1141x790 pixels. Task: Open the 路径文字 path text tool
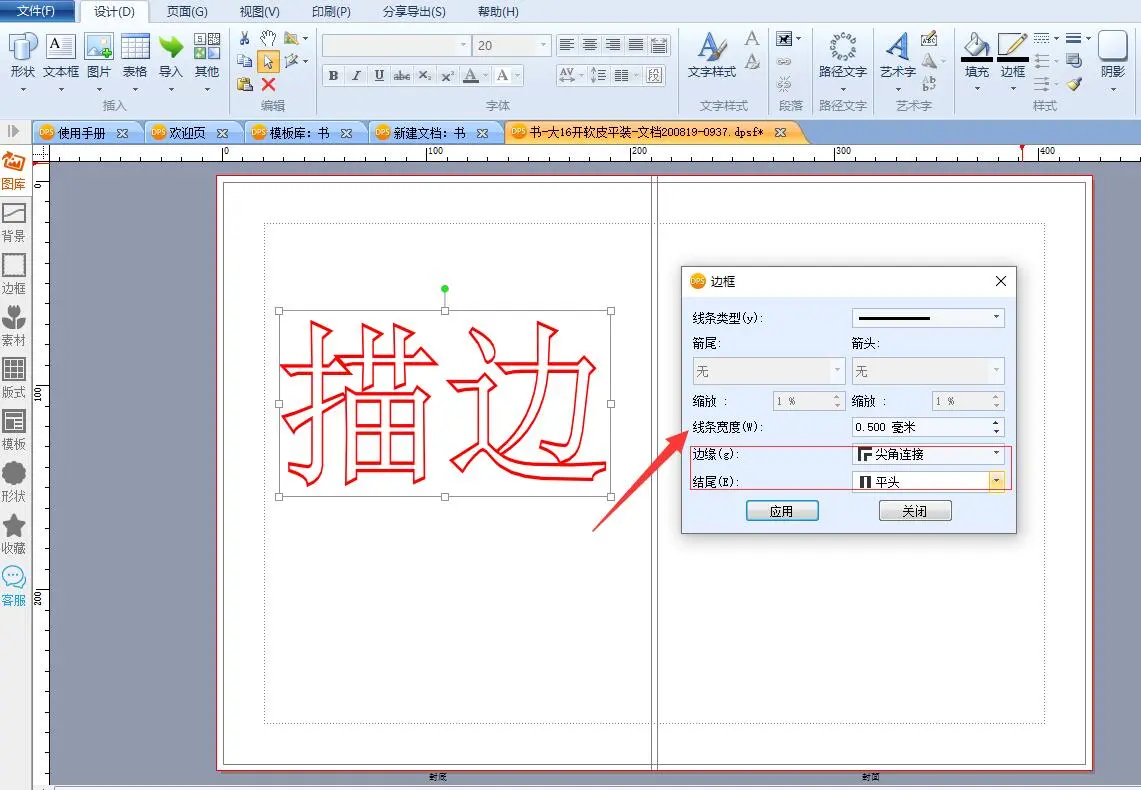click(842, 54)
